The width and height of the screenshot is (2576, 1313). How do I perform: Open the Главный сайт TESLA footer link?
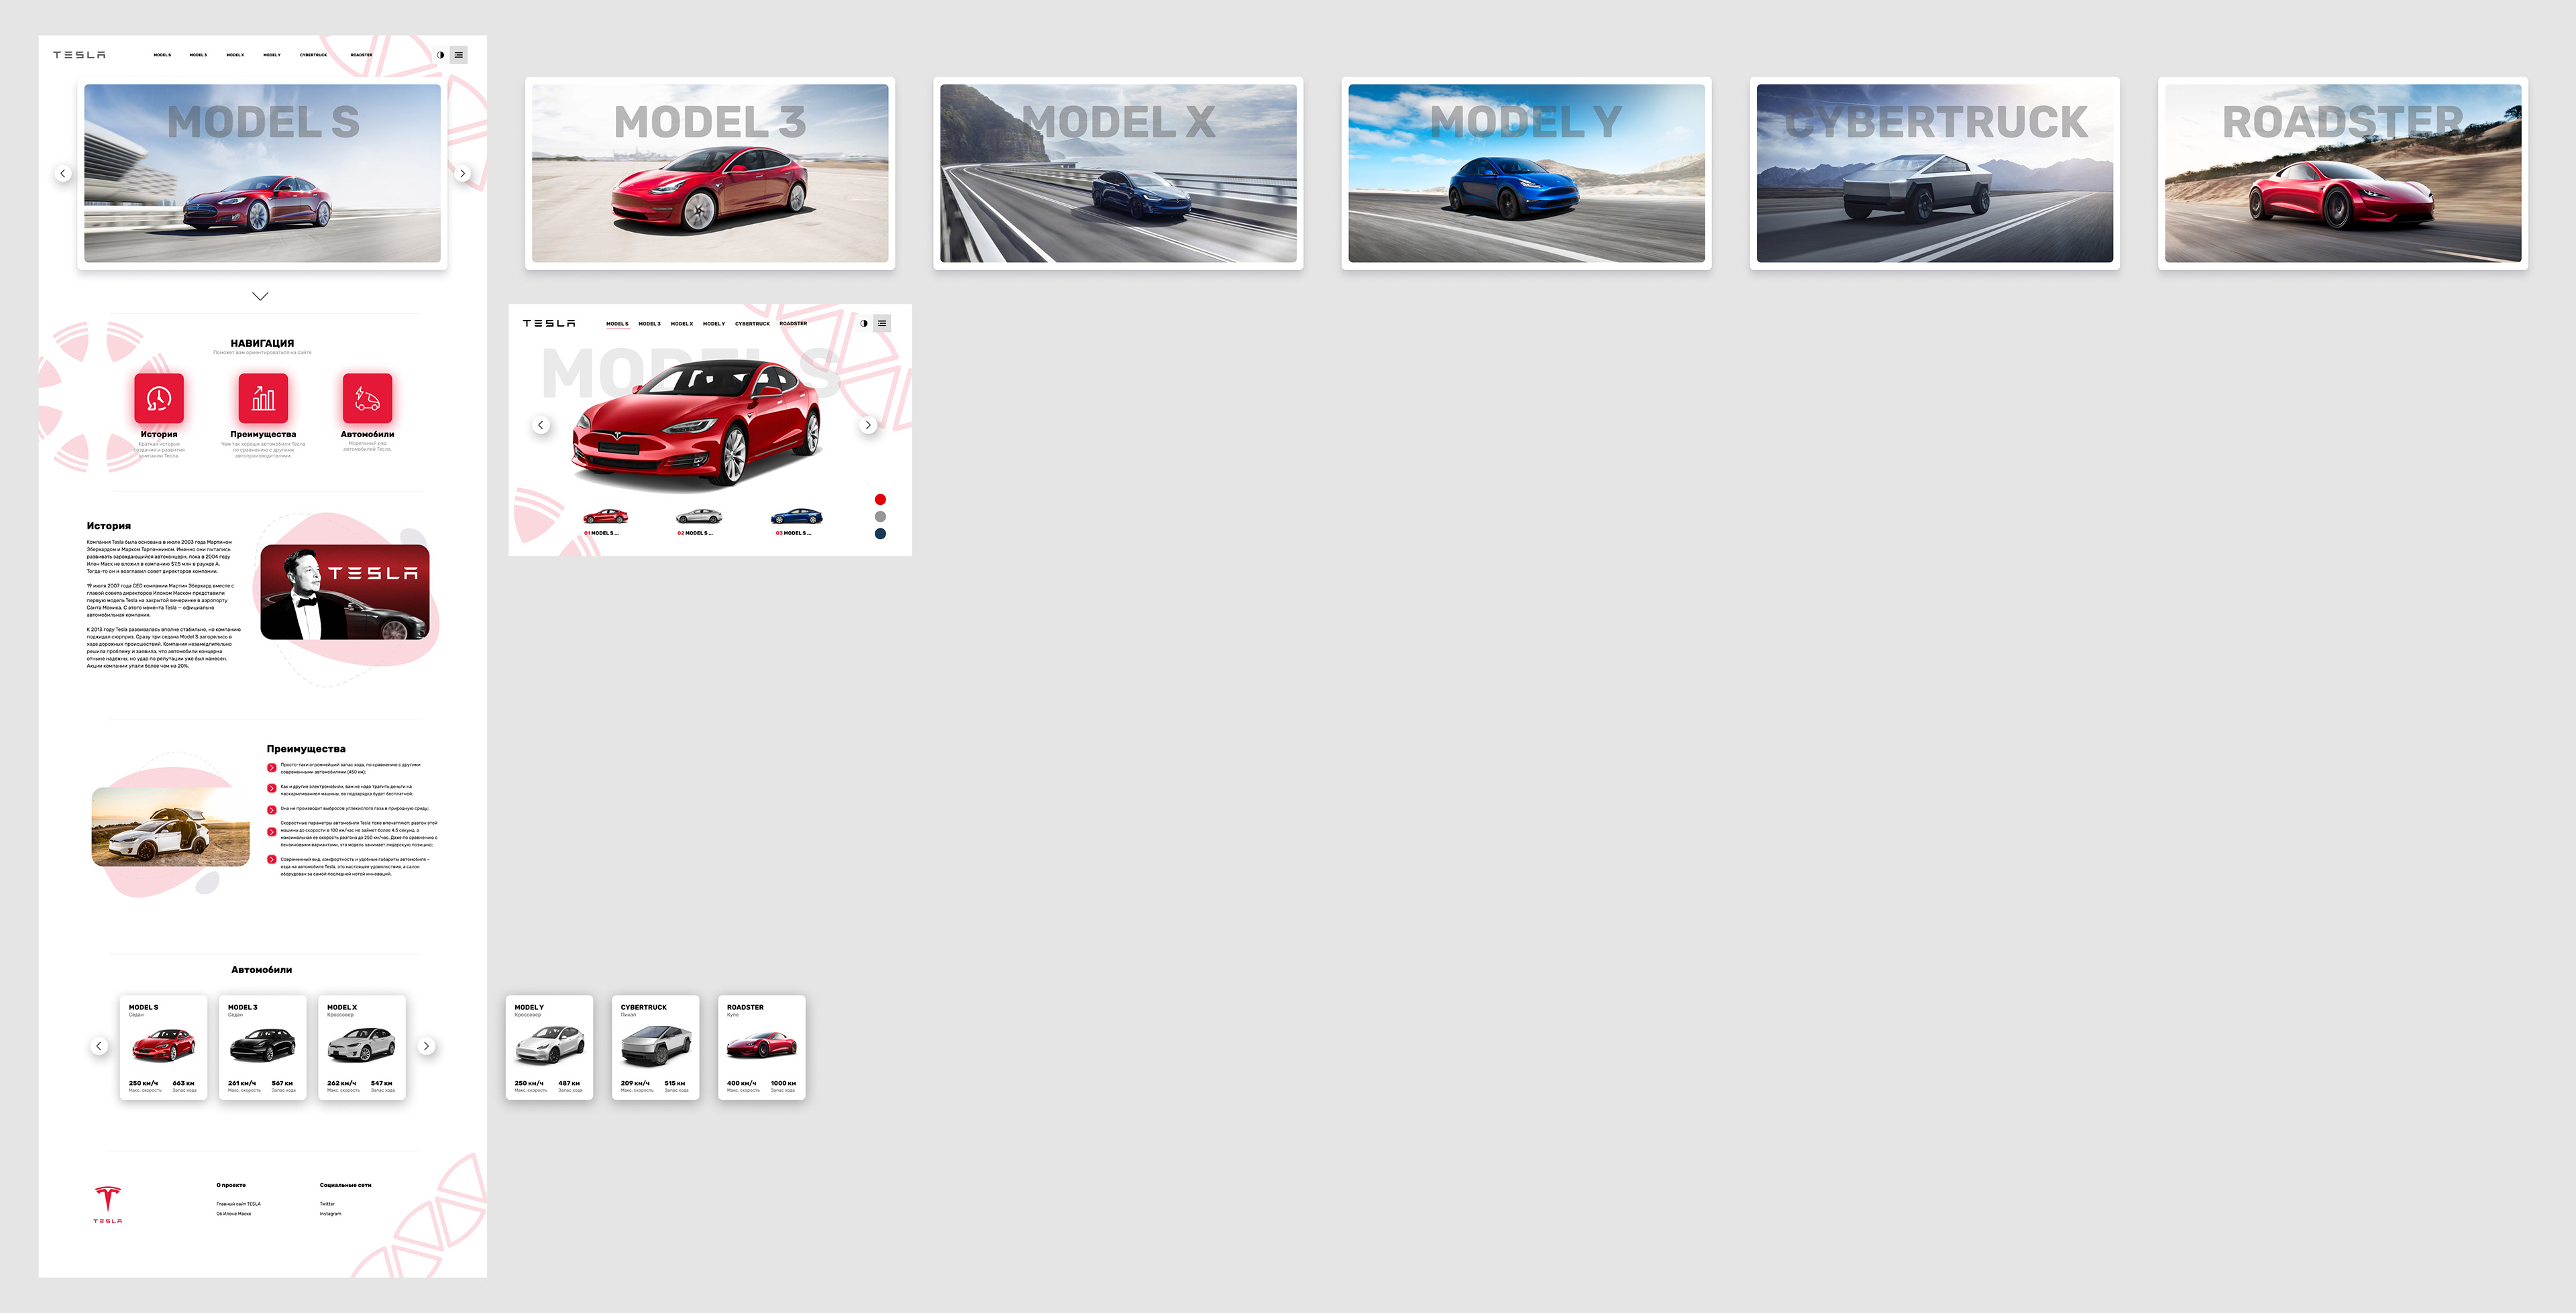click(238, 1204)
